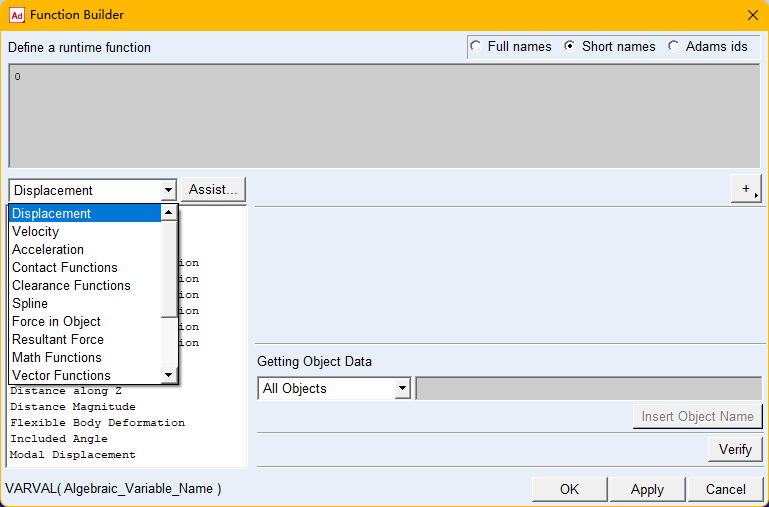Click inside the runtime function text area
The height and width of the screenshot is (507, 769).
pos(384,116)
